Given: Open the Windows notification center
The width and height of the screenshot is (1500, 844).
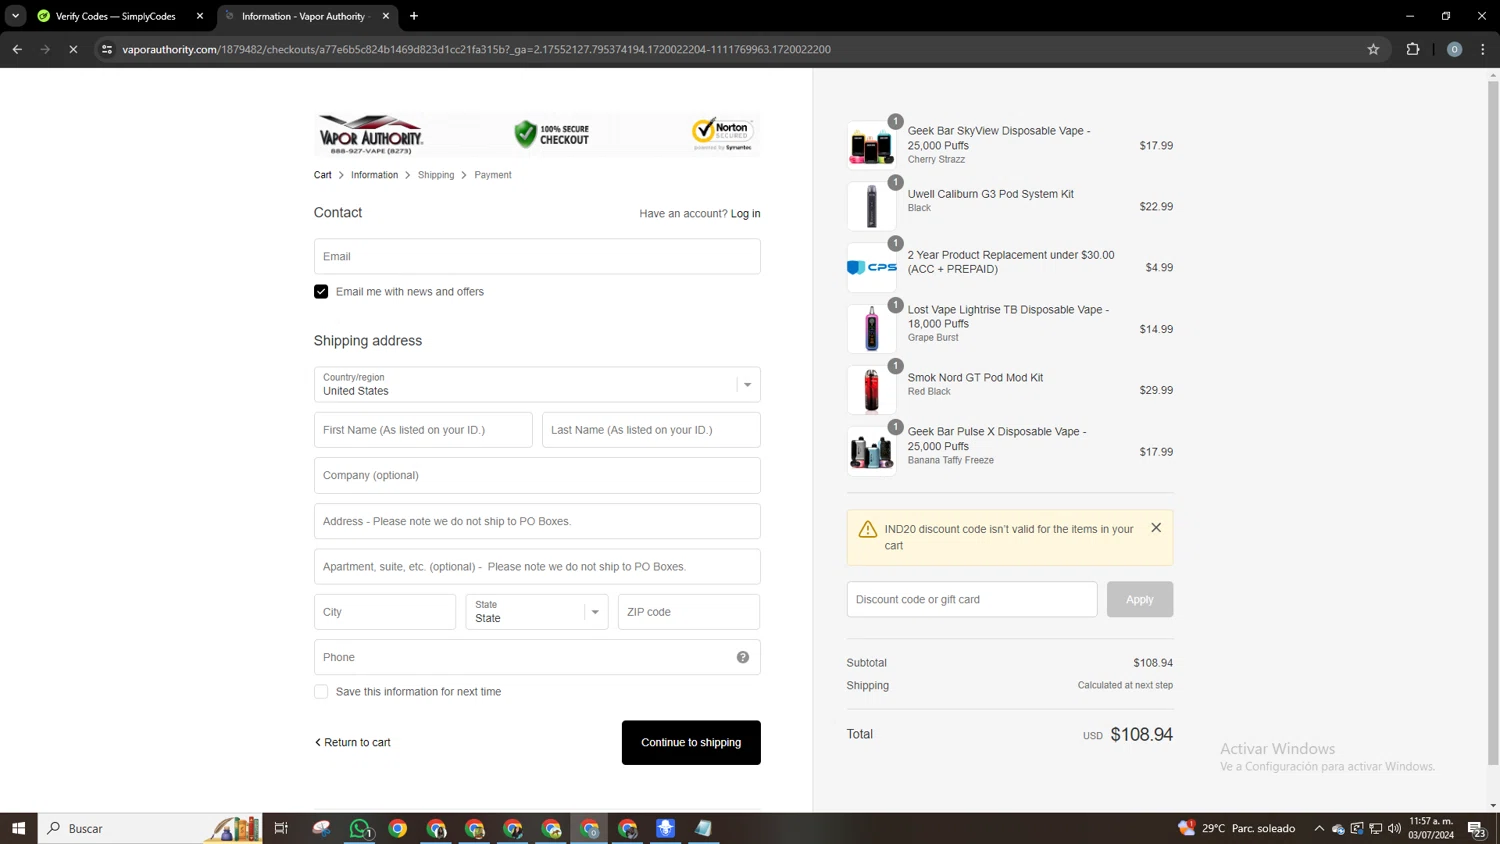Looking at the screenshot, I should (1476, 828).
